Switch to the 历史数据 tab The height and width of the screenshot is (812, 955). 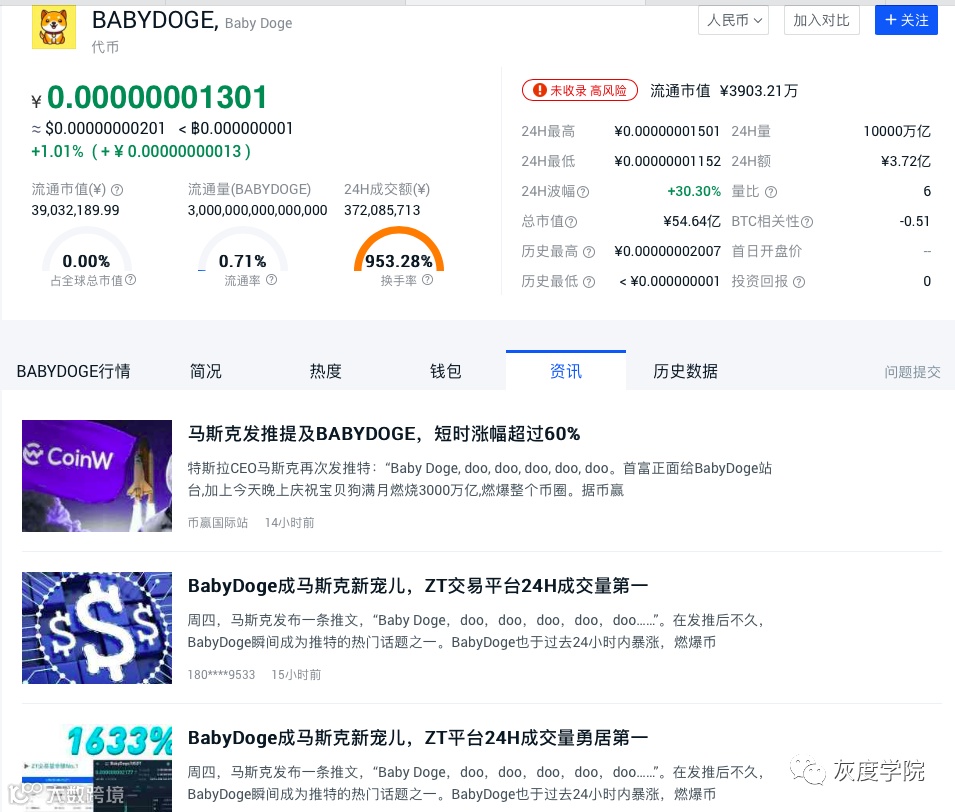[685, 371]
